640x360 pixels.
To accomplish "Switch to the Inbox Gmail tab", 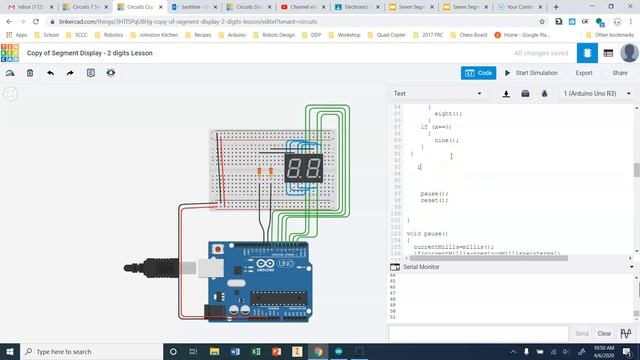I will 31,7.
